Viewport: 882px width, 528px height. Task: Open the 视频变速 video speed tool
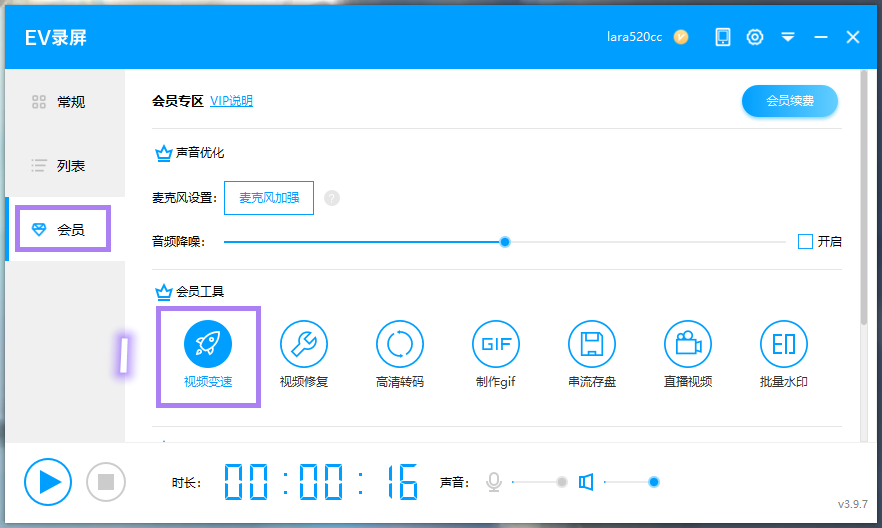(x=208, y=345)
